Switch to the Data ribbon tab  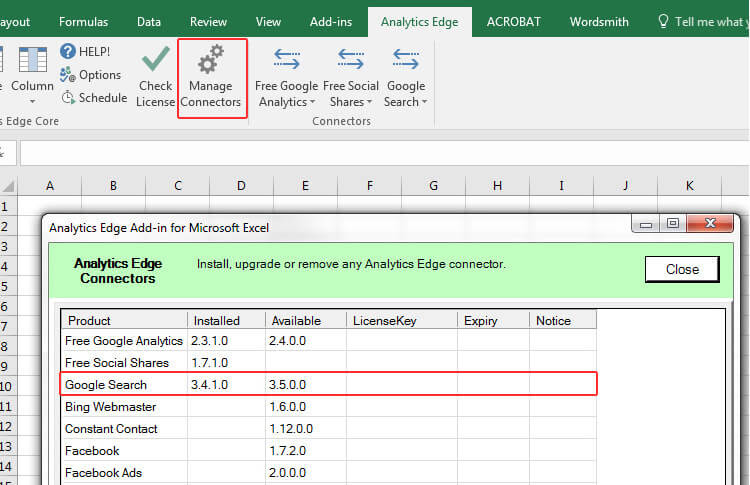point(149,22)
